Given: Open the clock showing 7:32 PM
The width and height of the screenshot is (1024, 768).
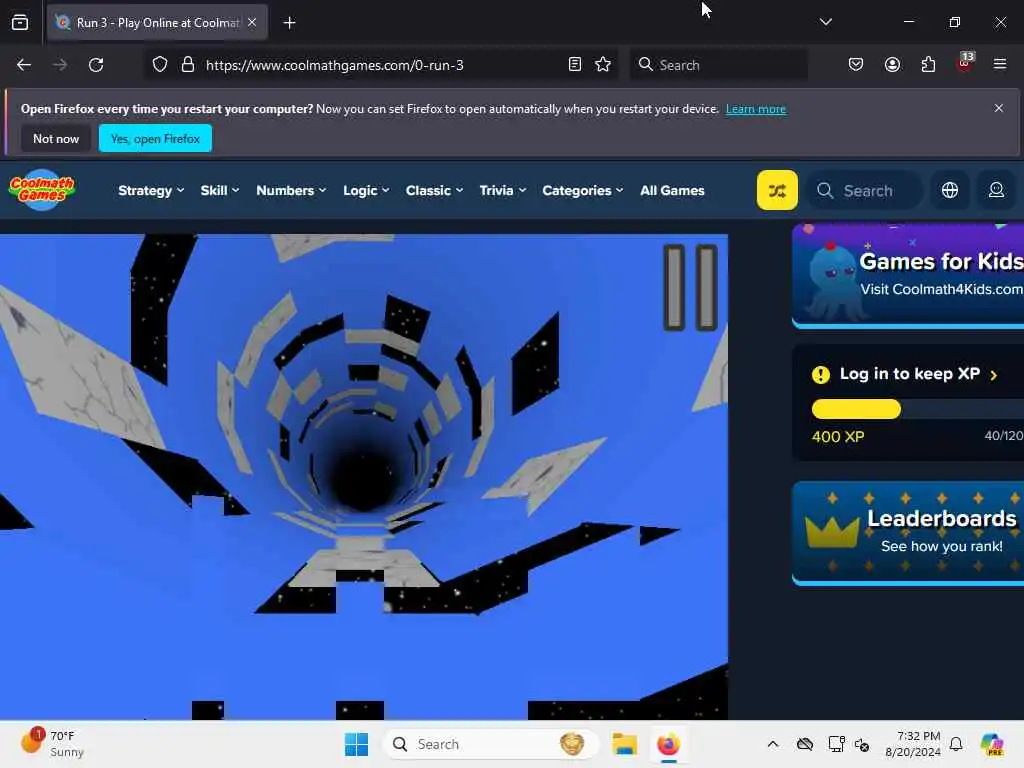Looking at the screenshot, I should click(x=912, y=744).
